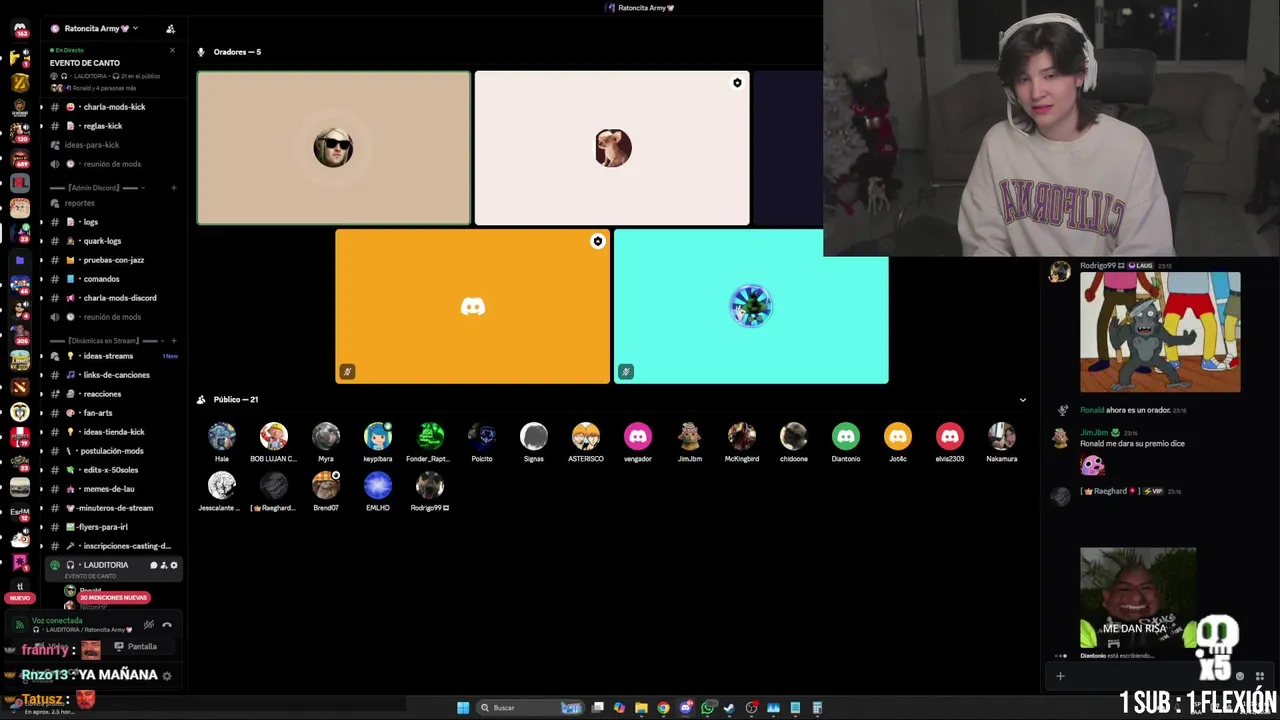Open the Windows Start menu
The height and width of the screenshot is (720, 1280).
463,708
